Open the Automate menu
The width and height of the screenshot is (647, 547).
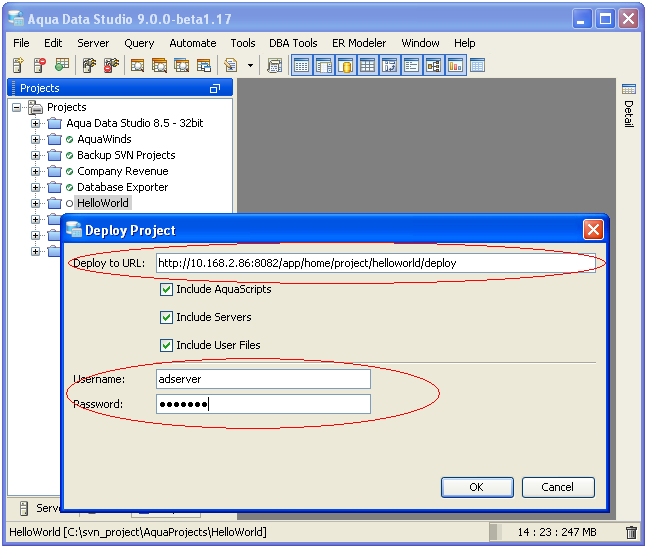pyautogui.click(x=193, y=43)
